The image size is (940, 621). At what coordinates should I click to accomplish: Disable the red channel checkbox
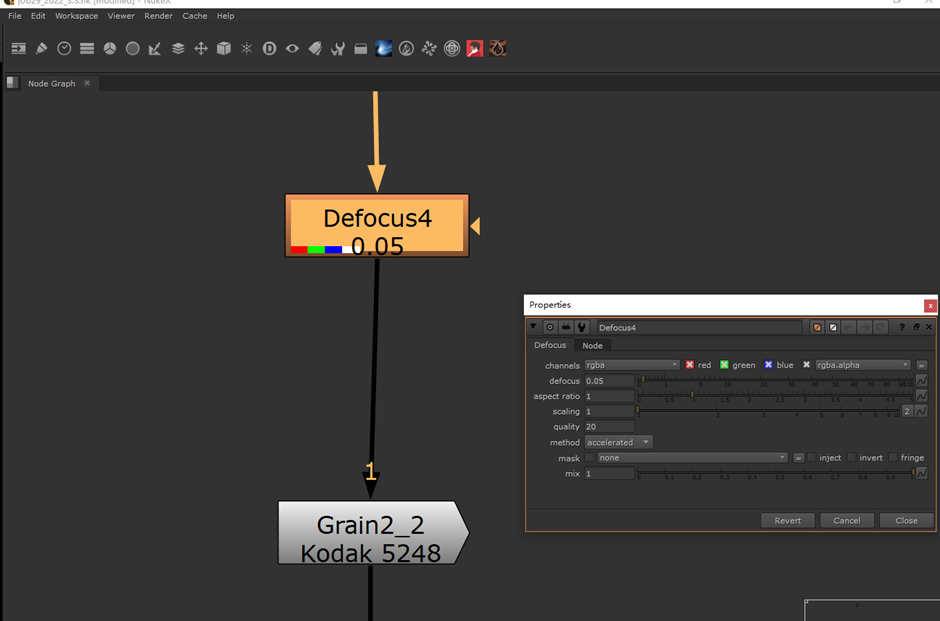coord(690,365)
